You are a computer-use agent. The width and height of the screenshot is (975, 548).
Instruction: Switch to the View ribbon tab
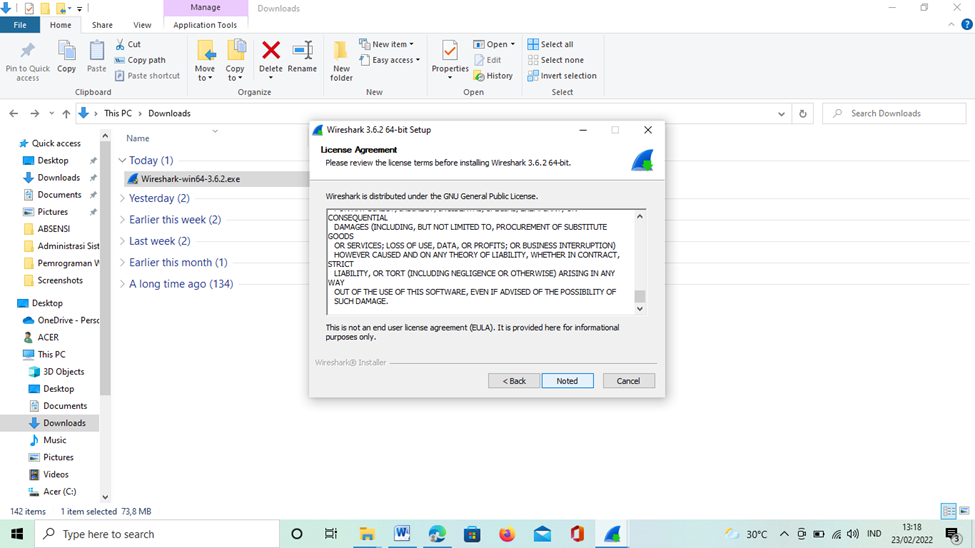tap(142, 25)
